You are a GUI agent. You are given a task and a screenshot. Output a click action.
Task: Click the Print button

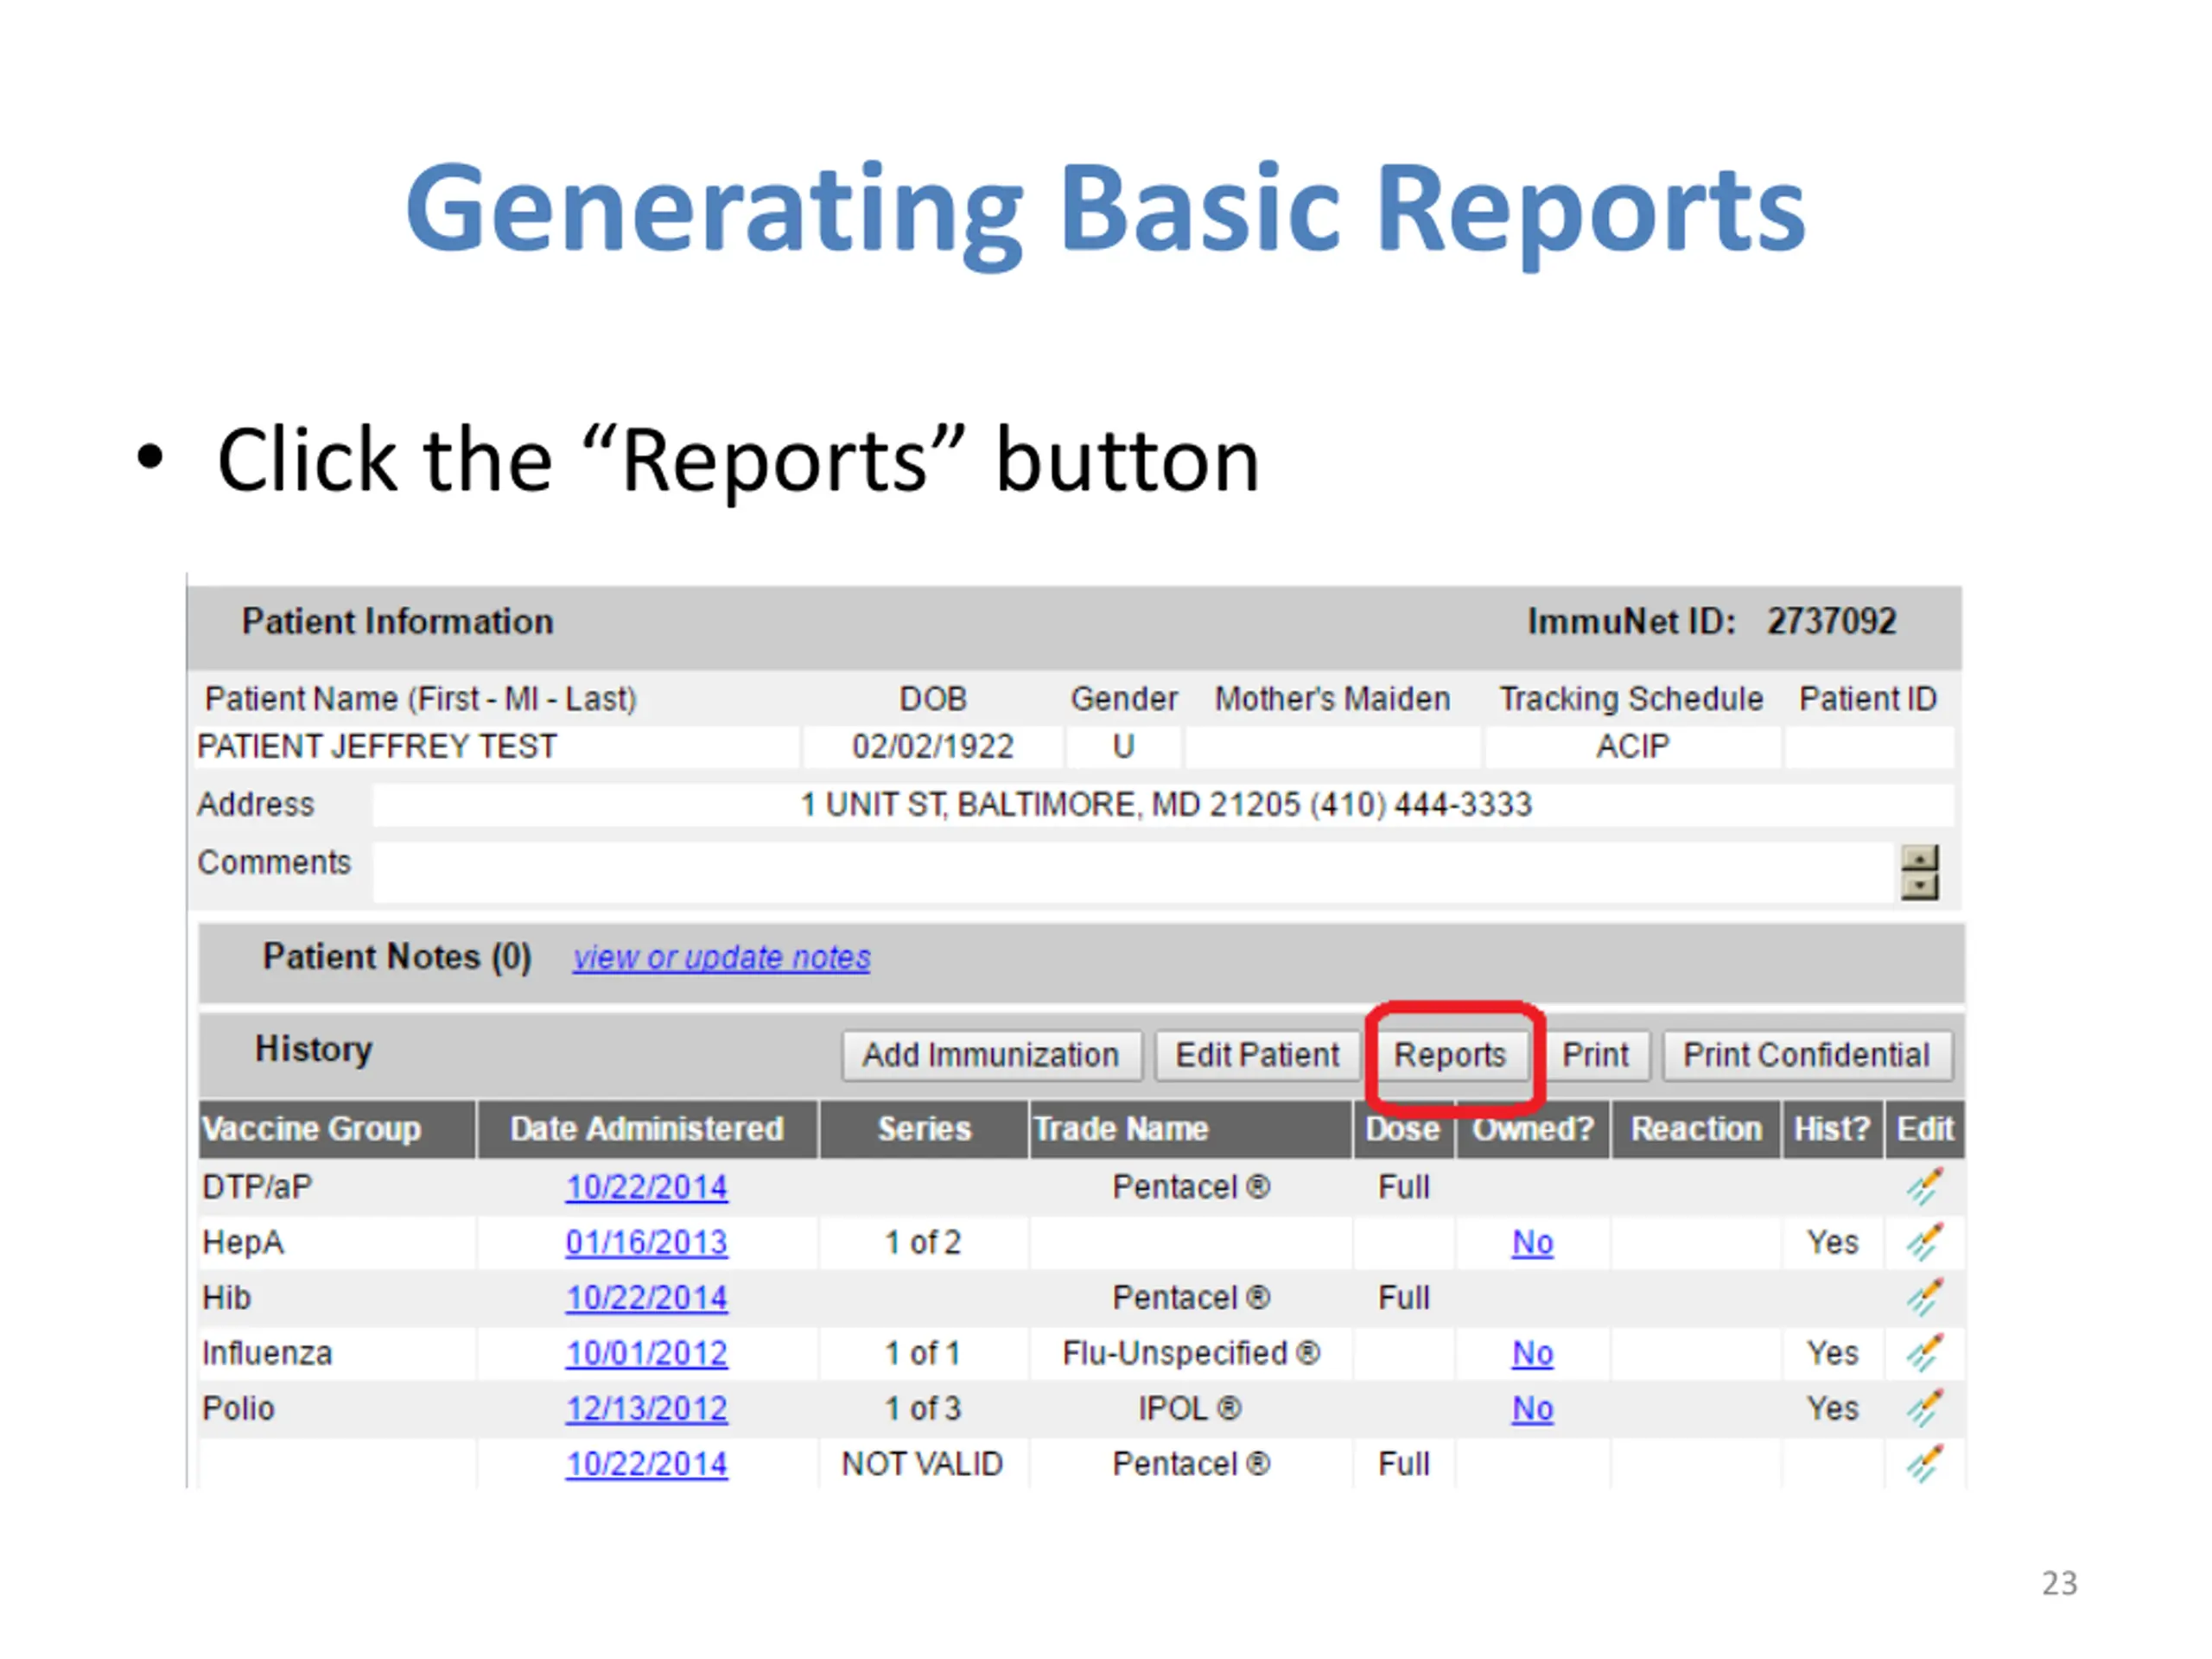pos(1595,1055)
